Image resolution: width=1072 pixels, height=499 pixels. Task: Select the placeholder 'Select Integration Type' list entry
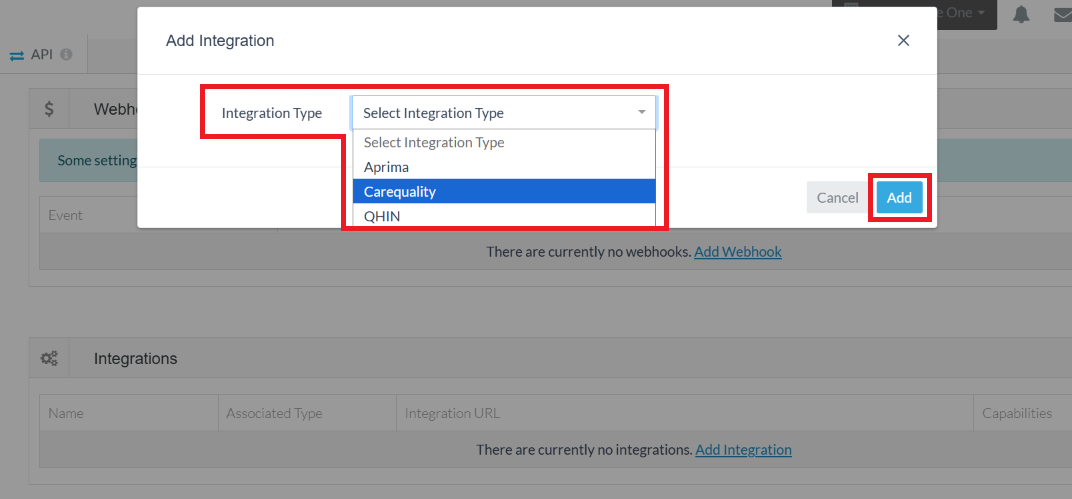coord(504,142)
